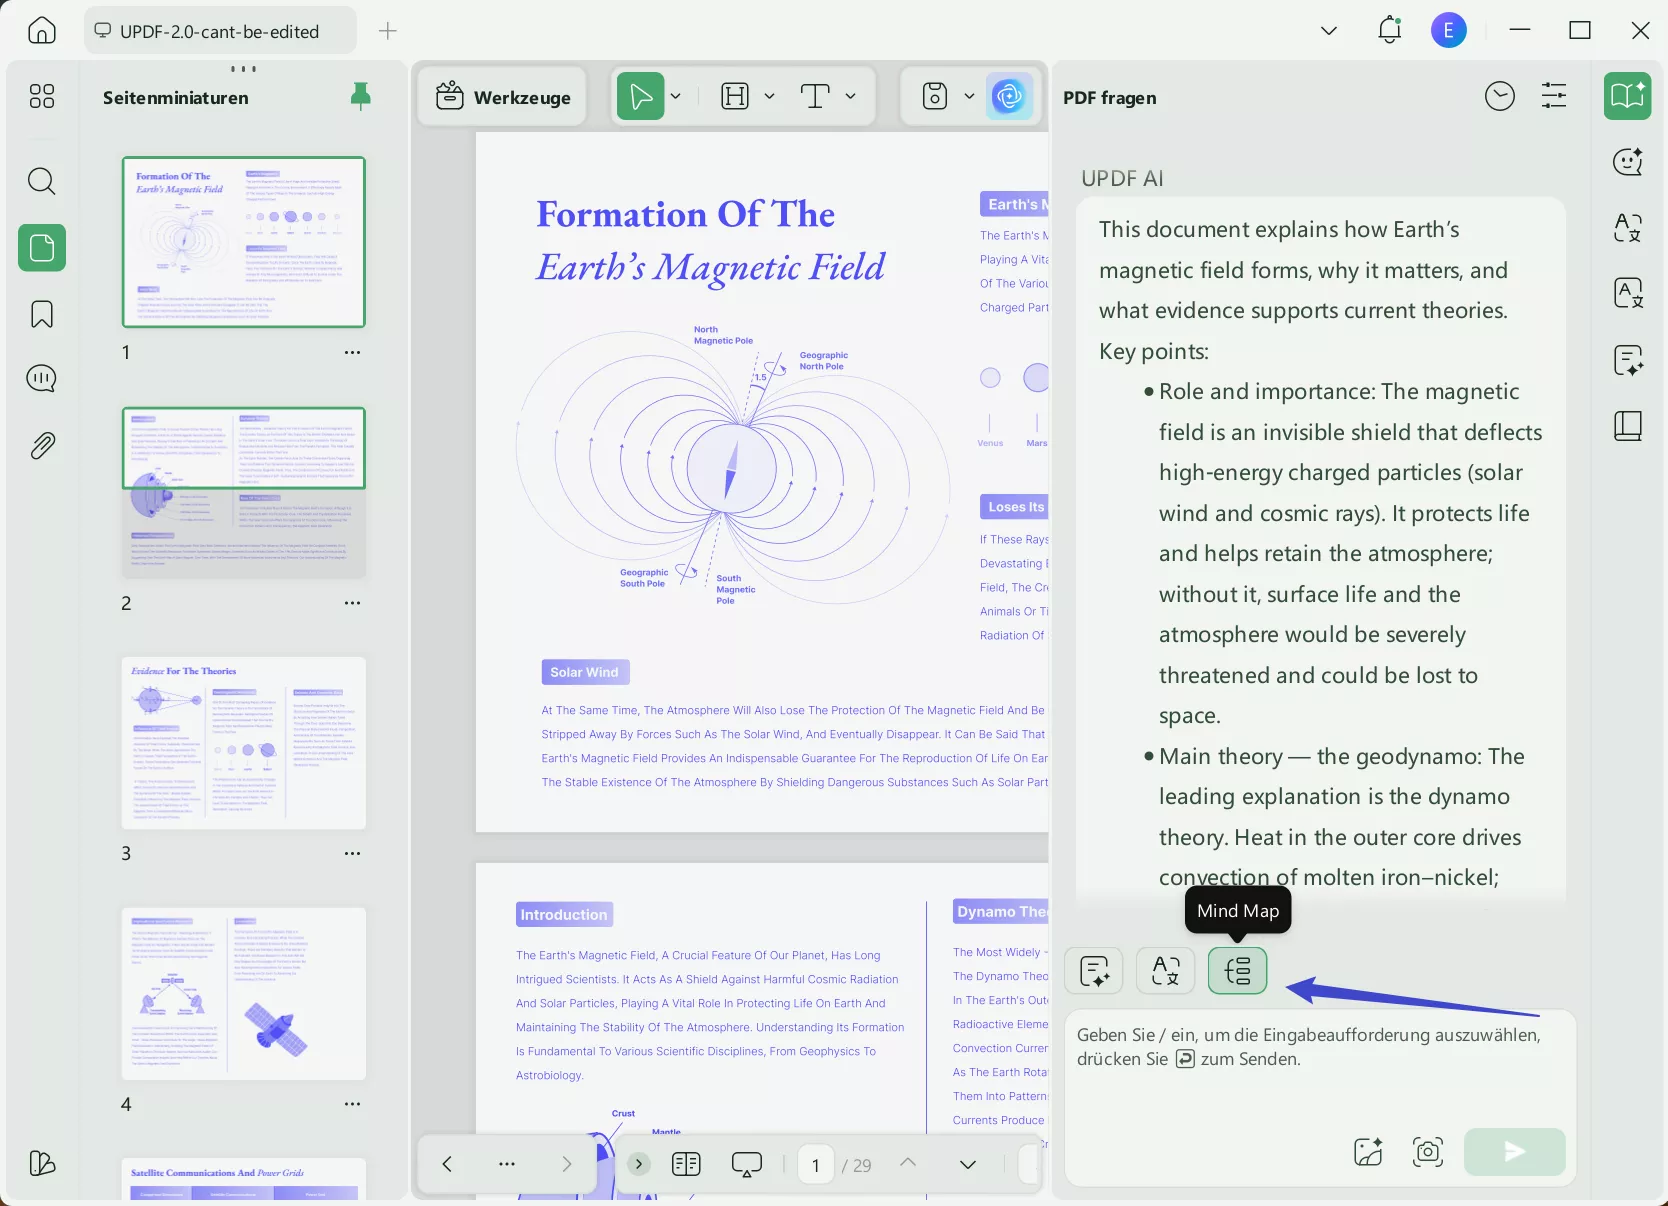Viewport: 1668px width, 1206px height.
Task: Open the thumbnails grid view icon
Action: 42,96
